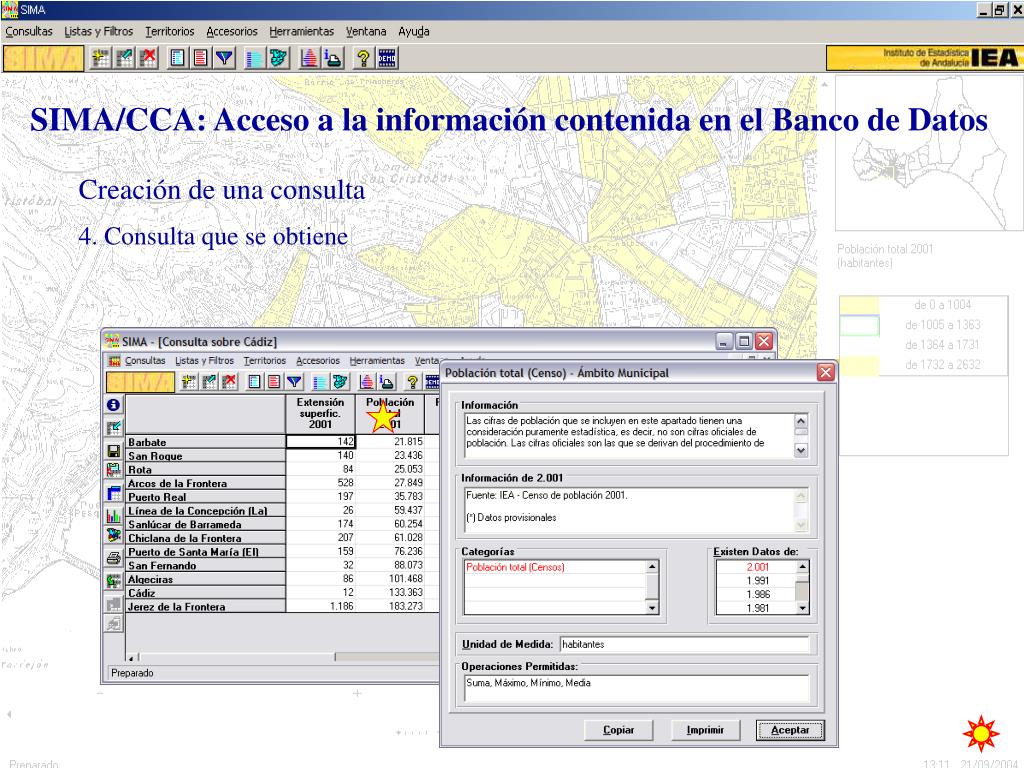Image resolution: width=1024 pixels, height=768 pixels.
Task: Click the edit query icon in main toolbar
Action: 124,58
